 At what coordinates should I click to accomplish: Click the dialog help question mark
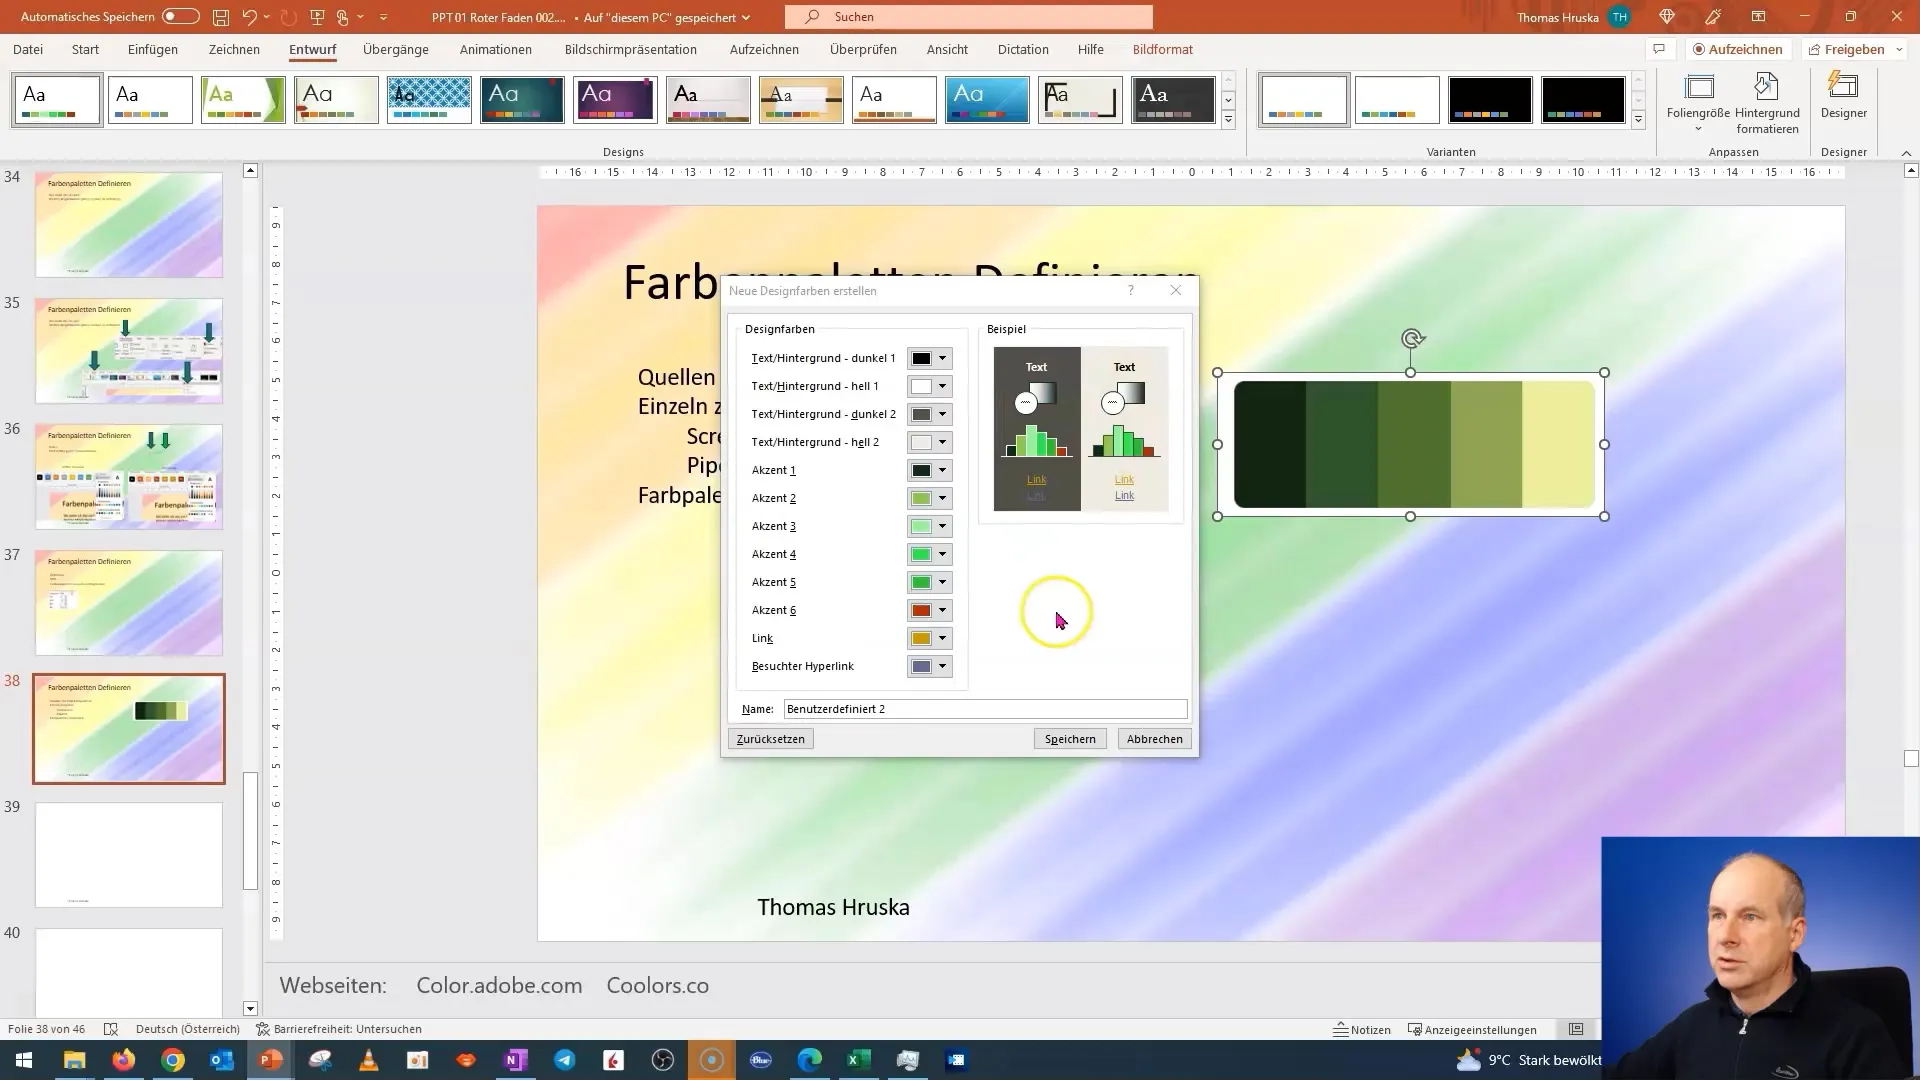pos(1131,290)
